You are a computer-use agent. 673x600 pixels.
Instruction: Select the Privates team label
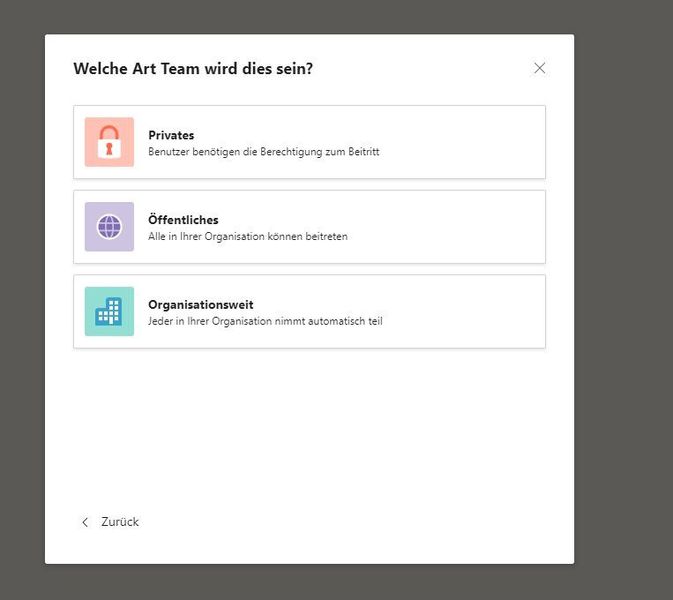[171, 135]
